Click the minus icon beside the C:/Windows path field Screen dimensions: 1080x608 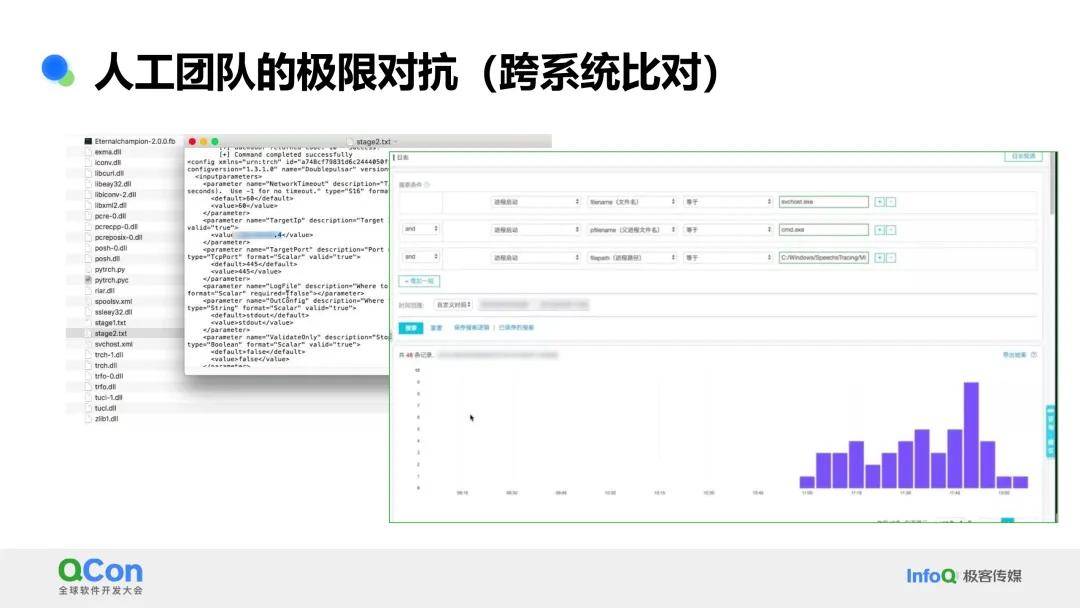tap(891, 258)
